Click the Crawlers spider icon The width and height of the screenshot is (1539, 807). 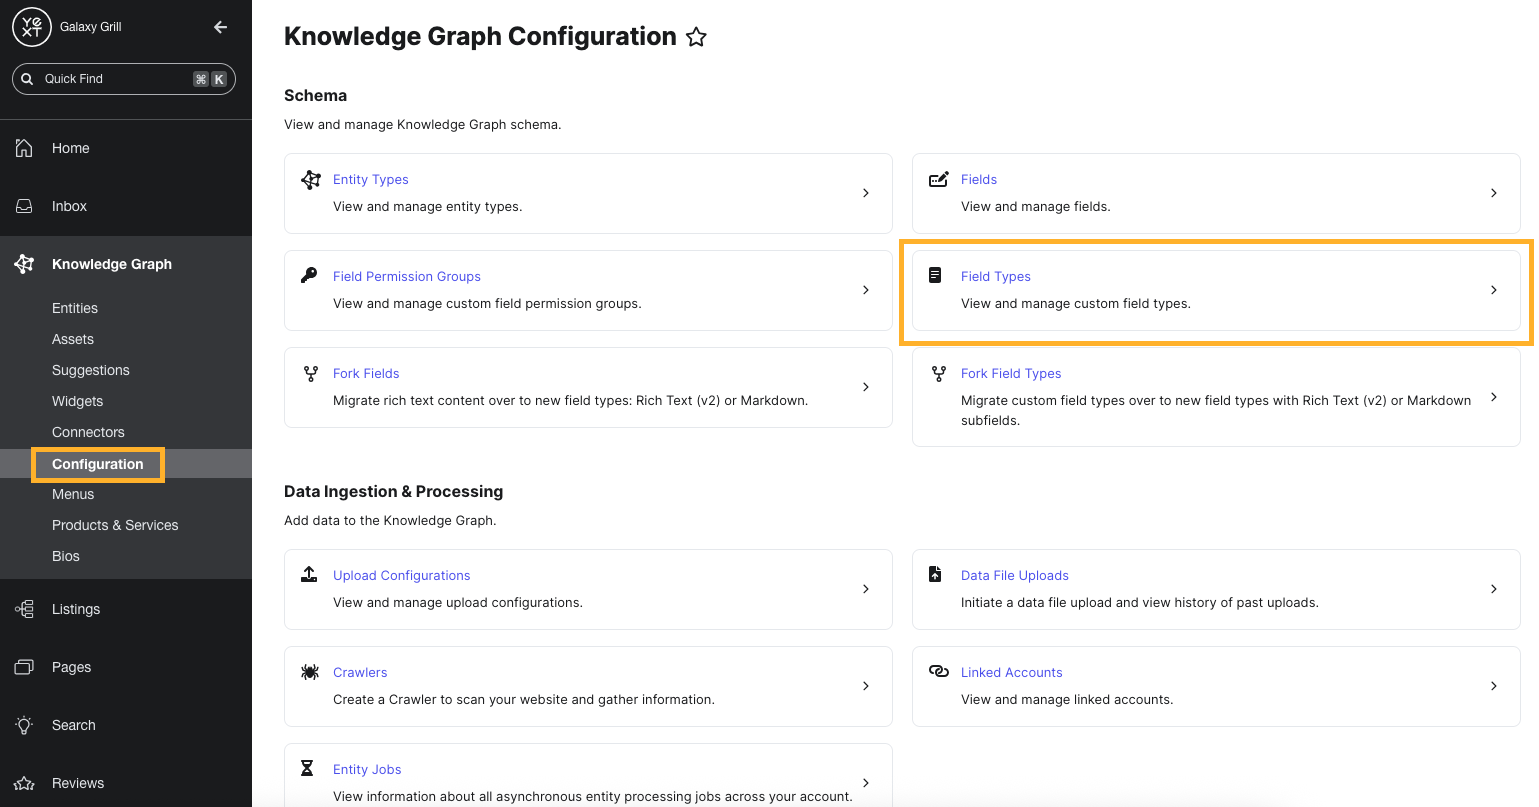coord(310,672)
